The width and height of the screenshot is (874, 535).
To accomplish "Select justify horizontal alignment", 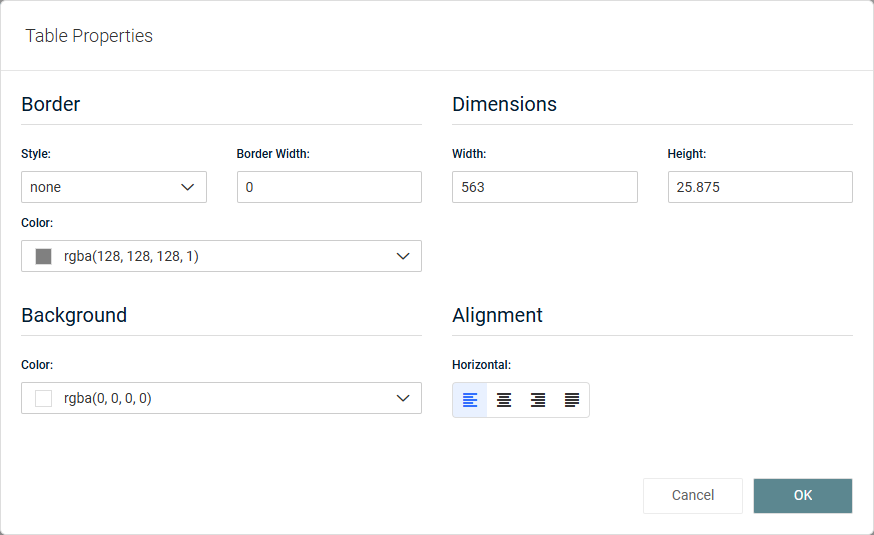I will [572, 400].
